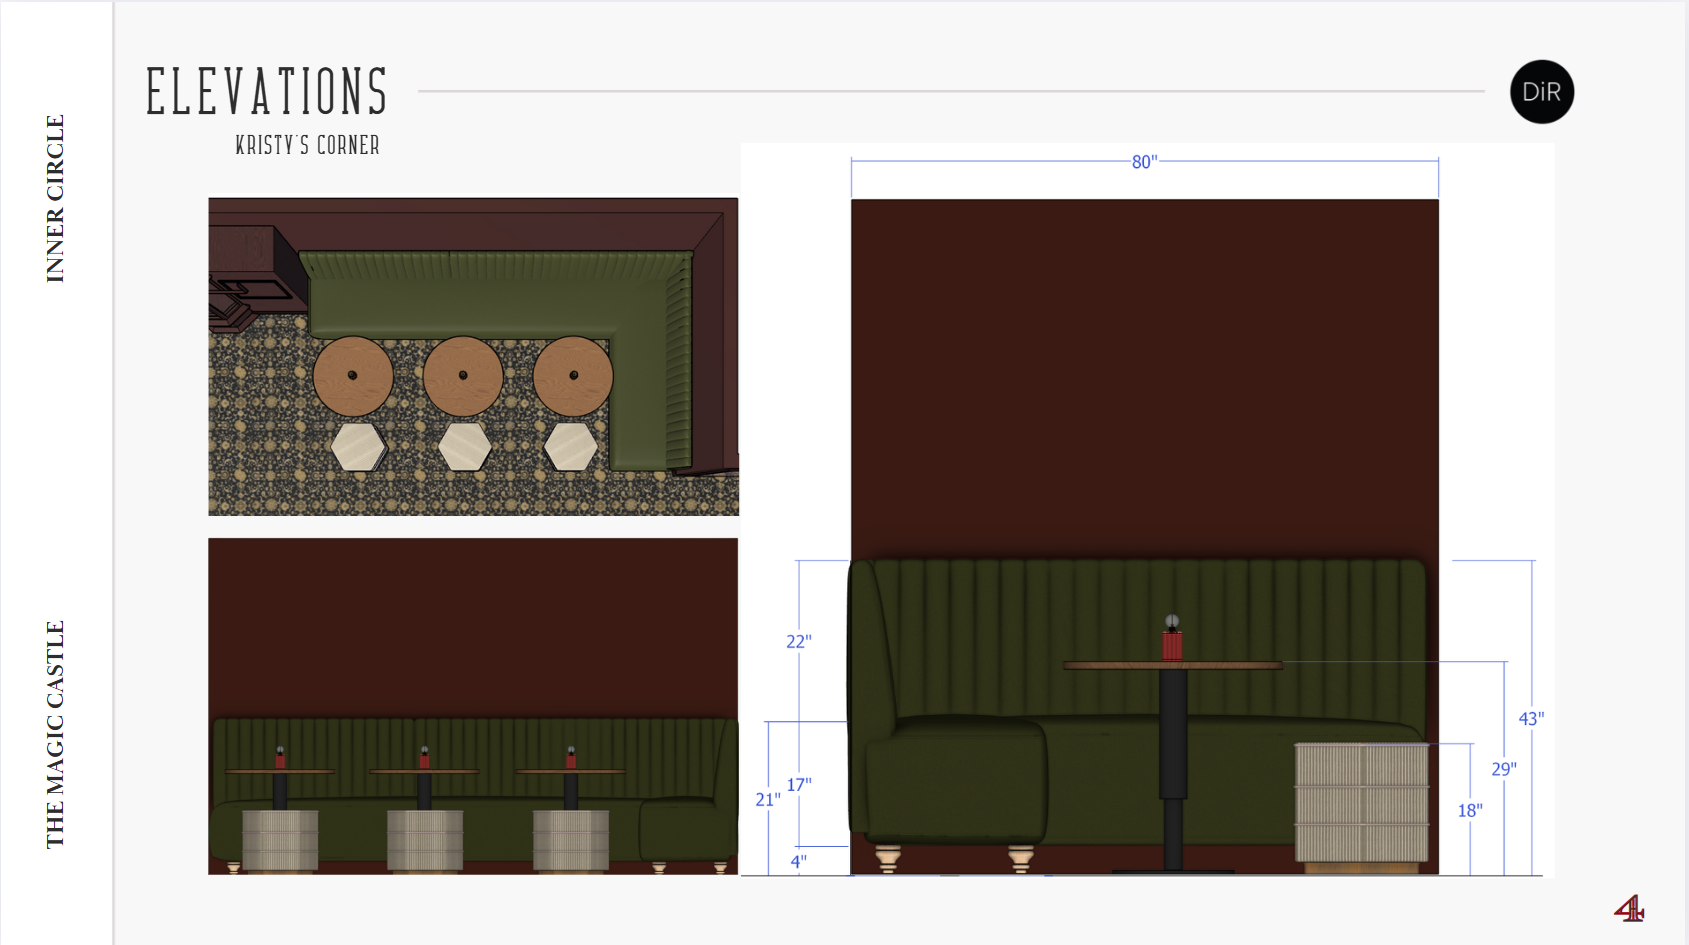Click the 22" backrest dimension label
The width and height of the screenshot is (1689, 945).
[798, 642]
